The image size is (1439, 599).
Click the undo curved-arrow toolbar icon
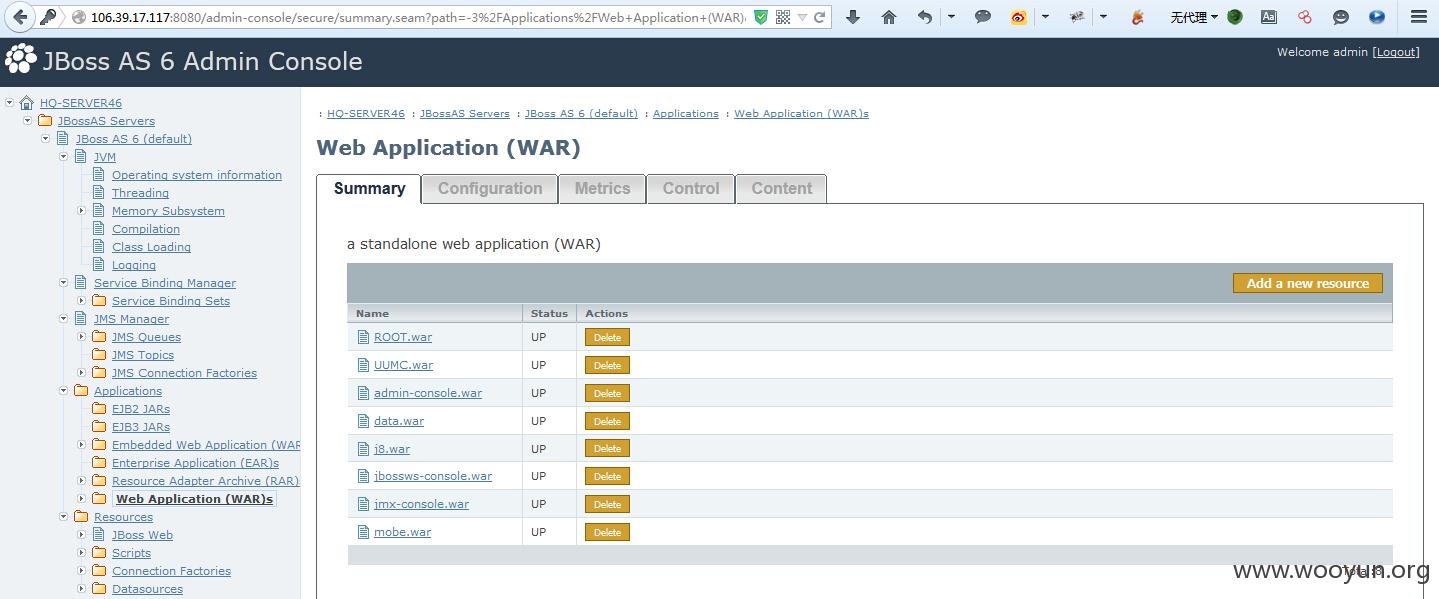[x=925, y=17]
